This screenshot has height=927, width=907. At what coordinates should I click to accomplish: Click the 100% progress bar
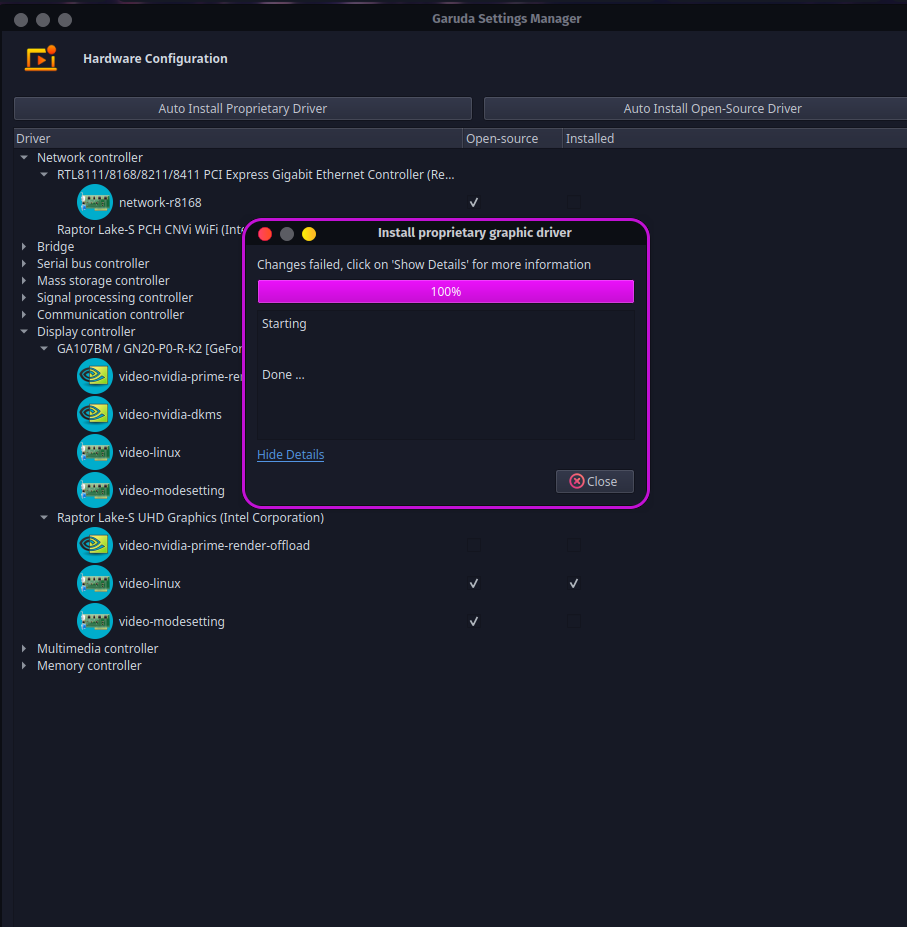point(446,291)
